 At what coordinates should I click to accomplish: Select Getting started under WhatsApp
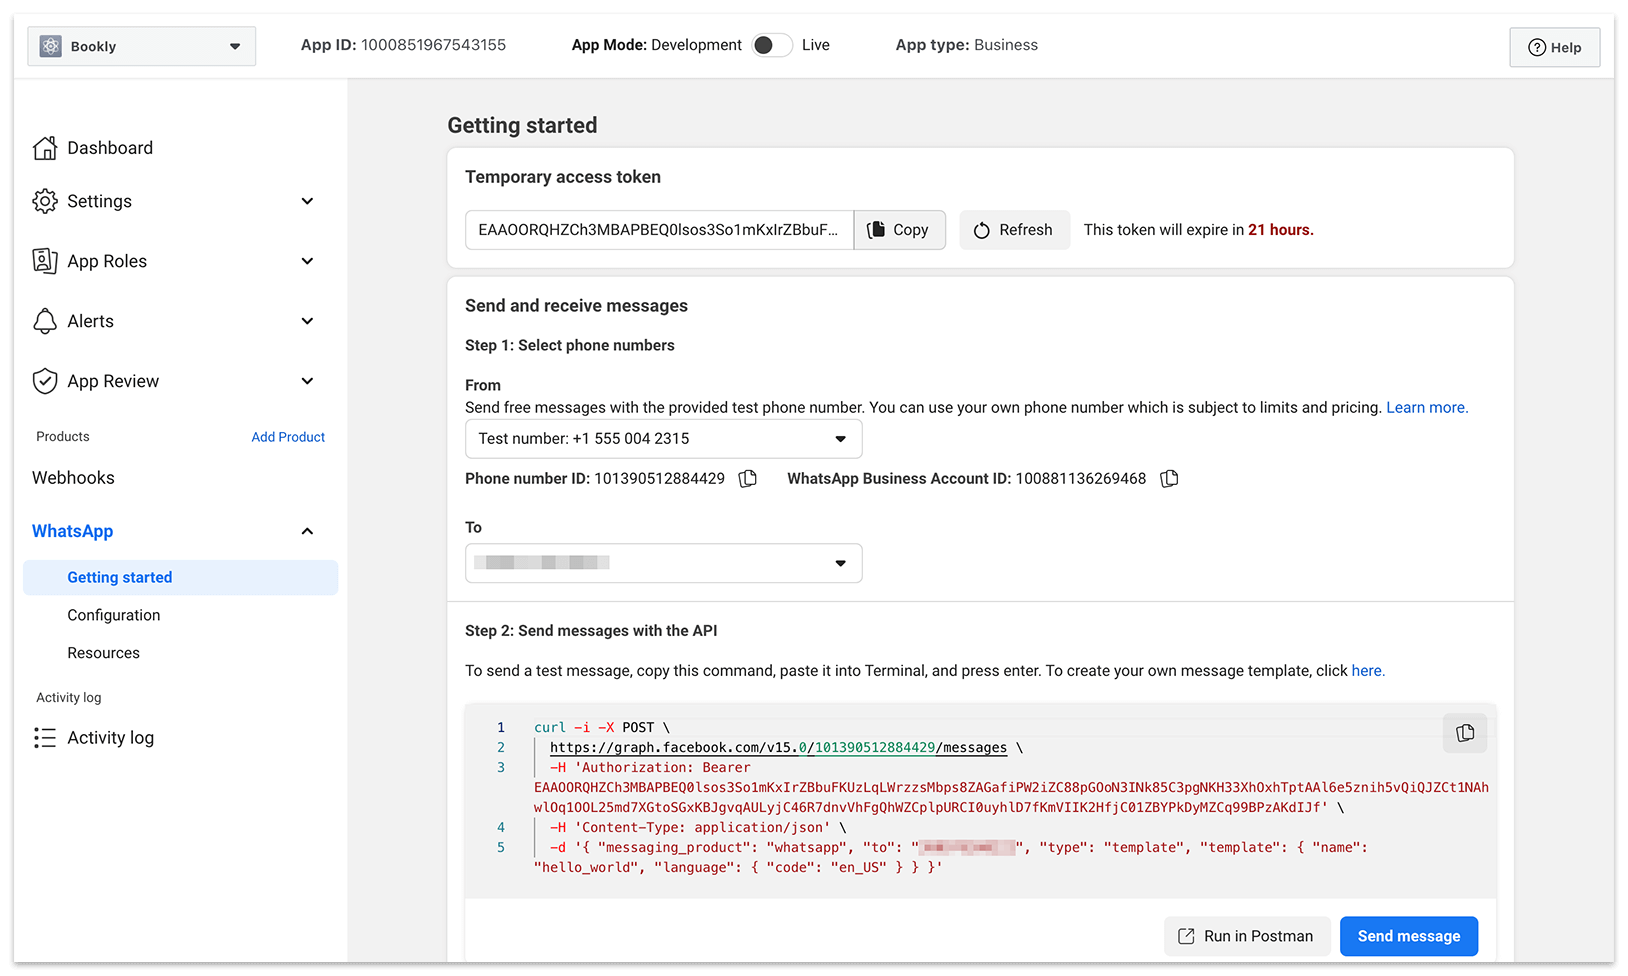click(x=180, y=578)
